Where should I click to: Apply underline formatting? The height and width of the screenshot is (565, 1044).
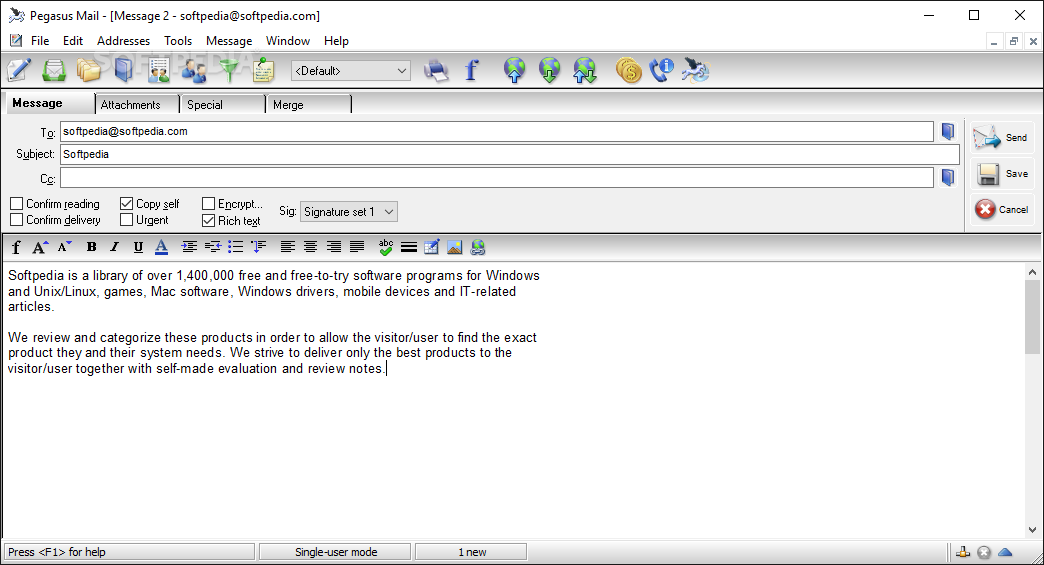(138, 248)
